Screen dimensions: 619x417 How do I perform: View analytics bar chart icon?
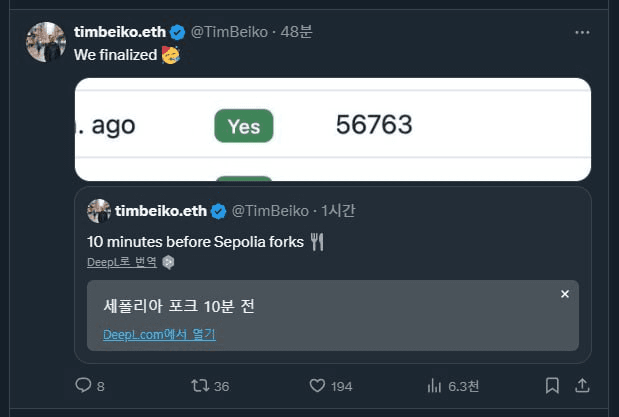point(434,385)
